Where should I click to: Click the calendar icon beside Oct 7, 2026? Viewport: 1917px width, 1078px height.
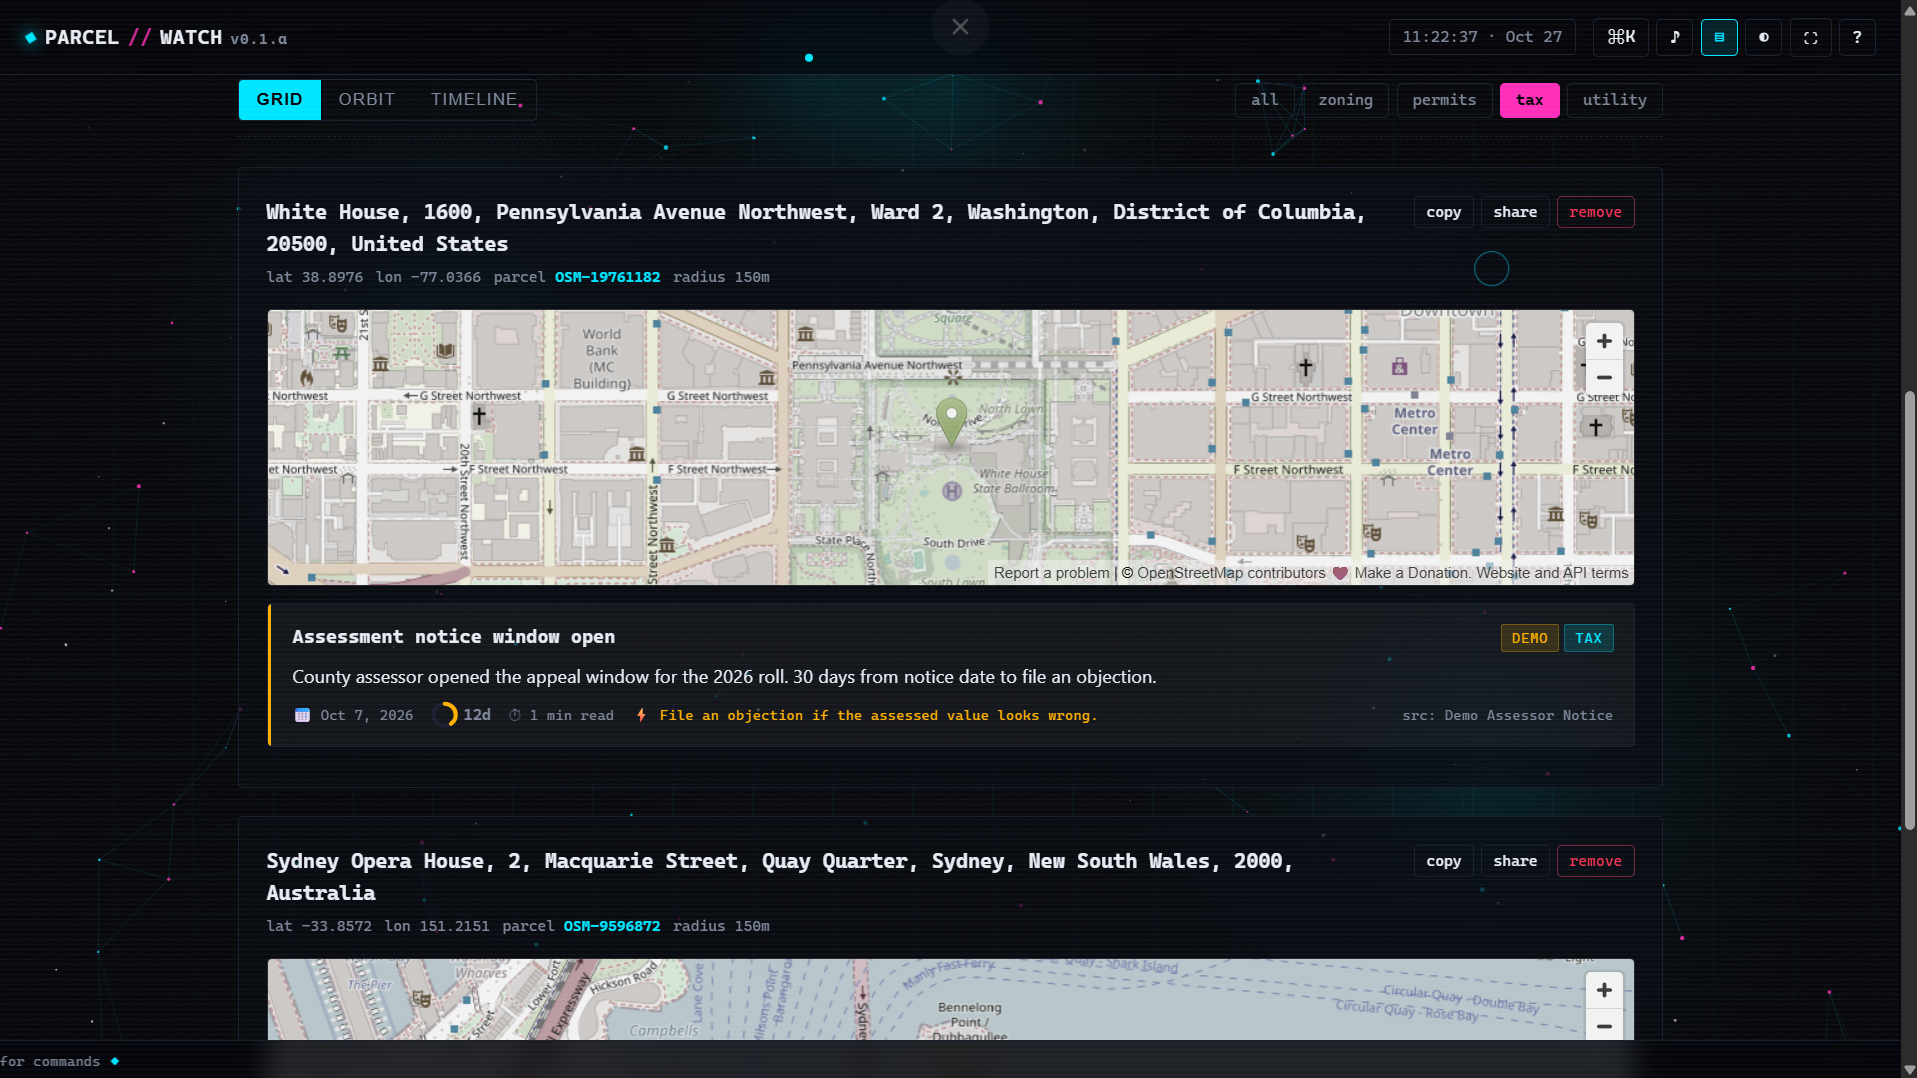(302, 715)
